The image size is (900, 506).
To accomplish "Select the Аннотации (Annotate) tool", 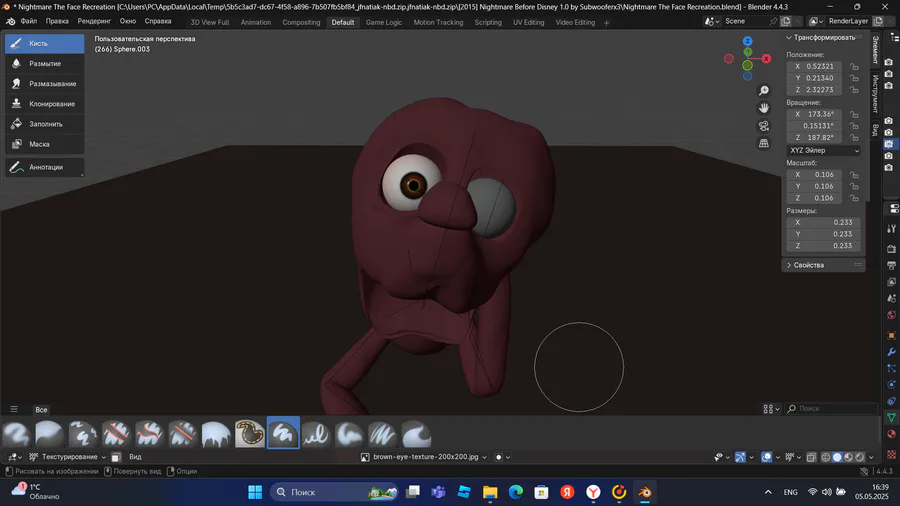I will [x=45, y=167].
